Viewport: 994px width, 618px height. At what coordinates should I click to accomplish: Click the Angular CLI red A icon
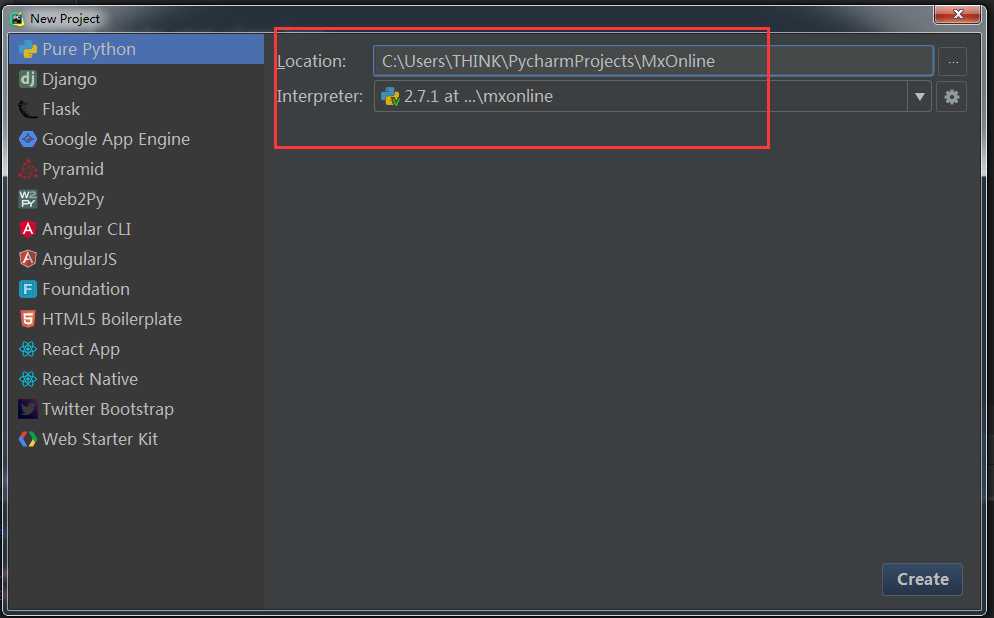pyautogui.click(x=28, y=229)
